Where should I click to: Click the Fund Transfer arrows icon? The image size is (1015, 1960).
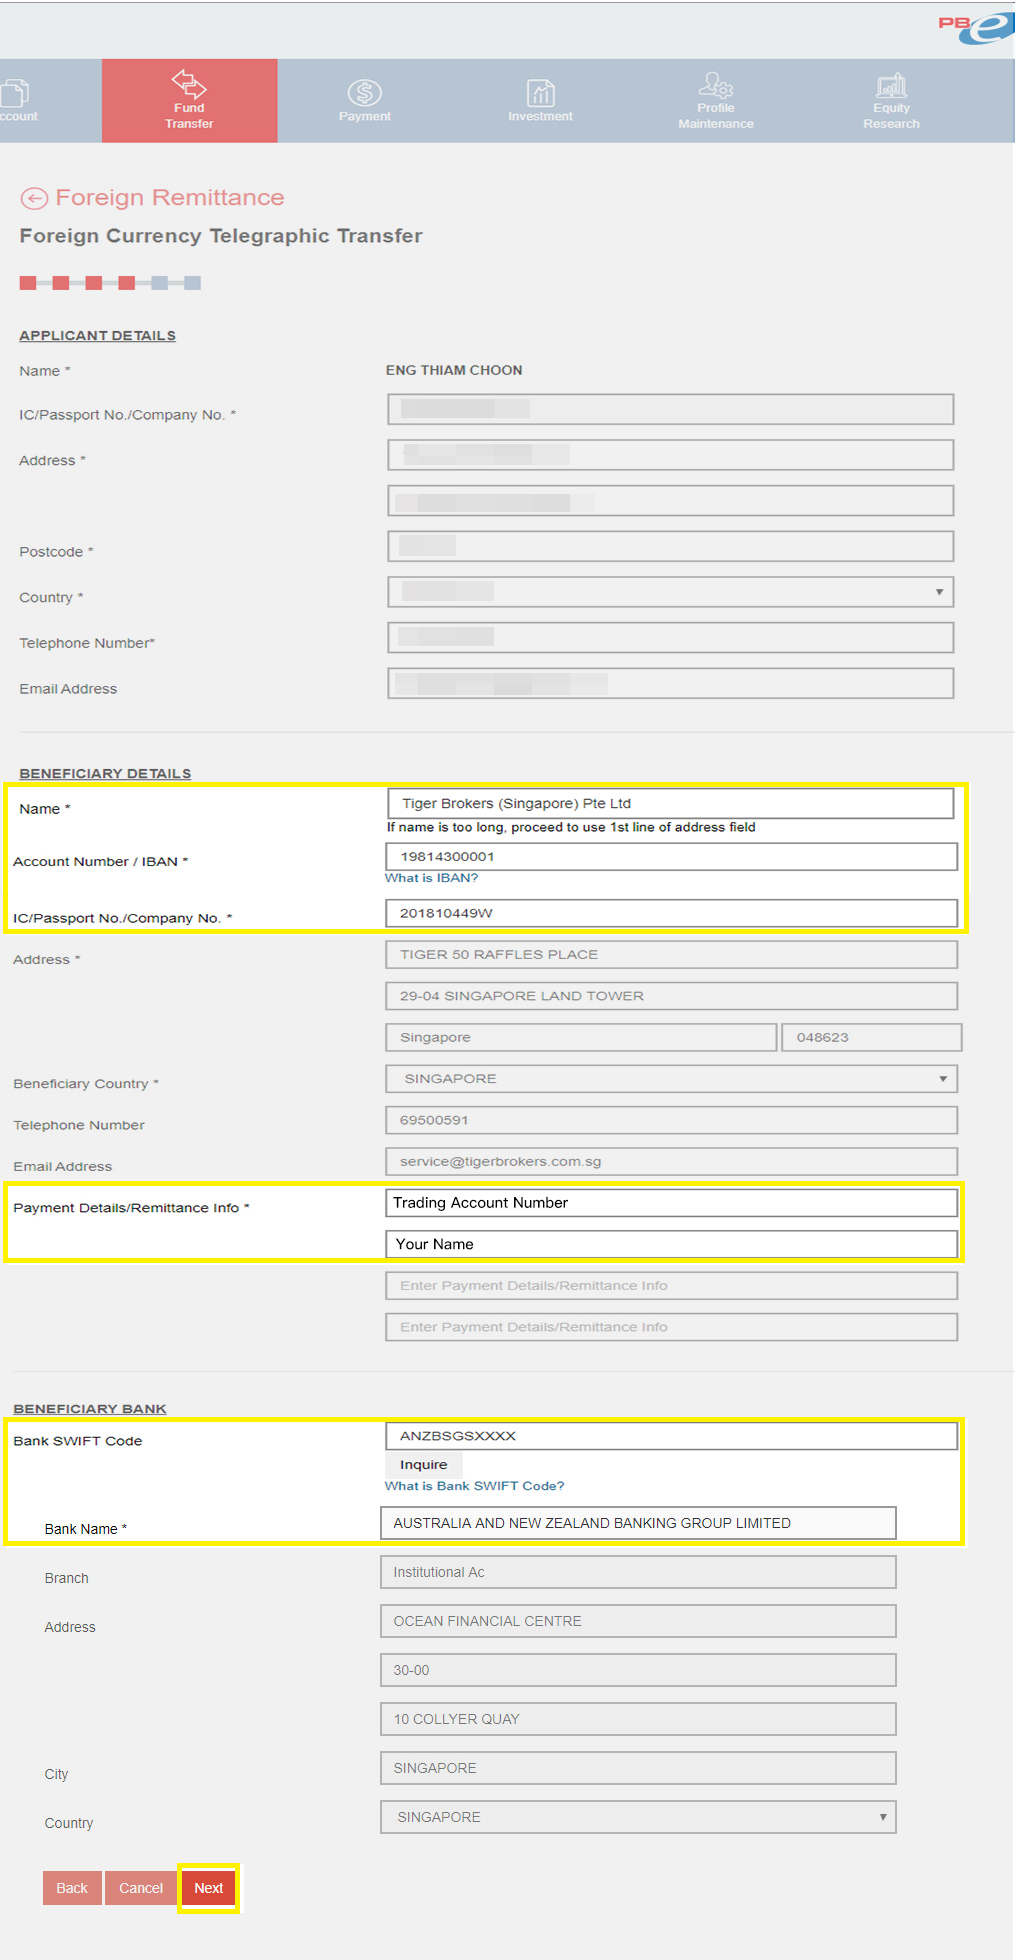click(x=189, y=84)
